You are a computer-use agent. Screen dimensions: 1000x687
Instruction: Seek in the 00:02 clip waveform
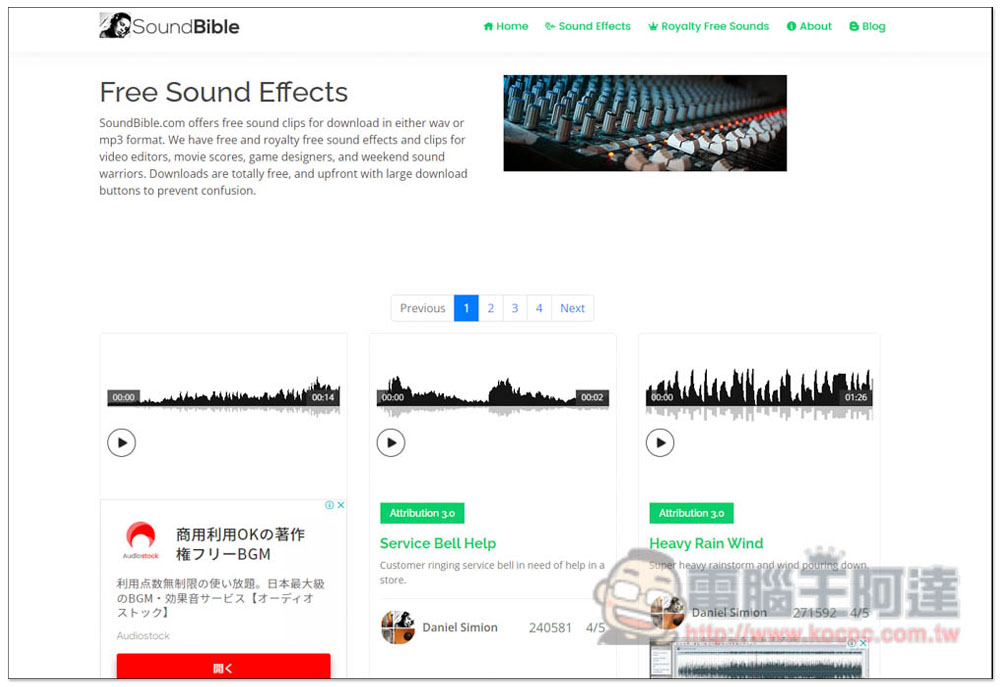[x=492, y=397]
